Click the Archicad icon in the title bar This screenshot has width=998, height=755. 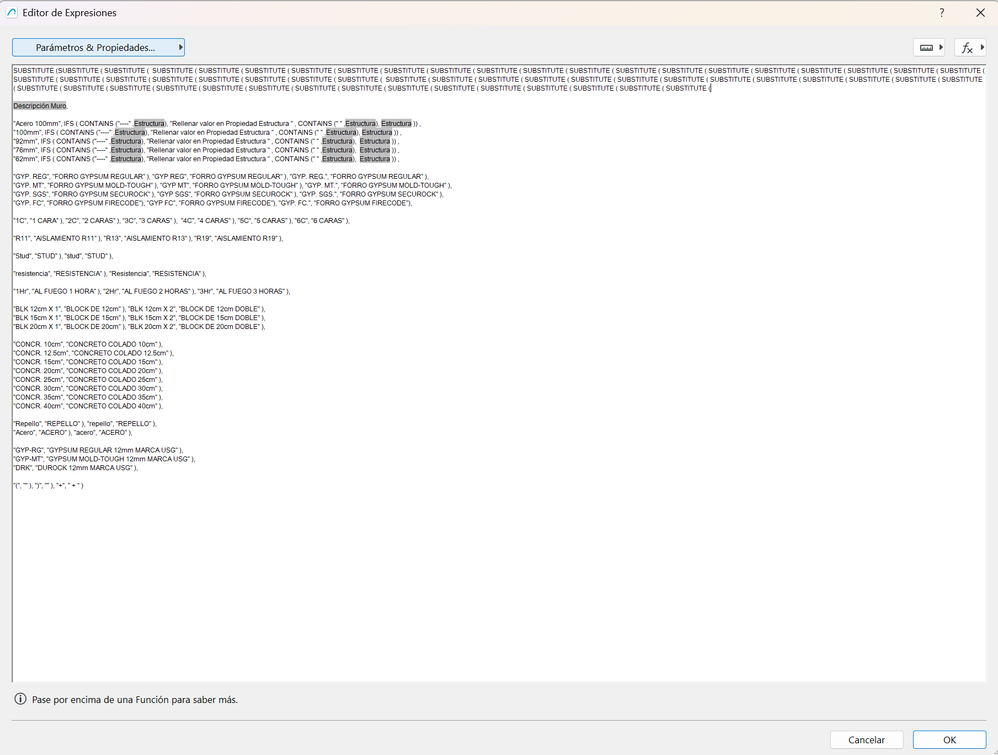click(x=11, y=13)
